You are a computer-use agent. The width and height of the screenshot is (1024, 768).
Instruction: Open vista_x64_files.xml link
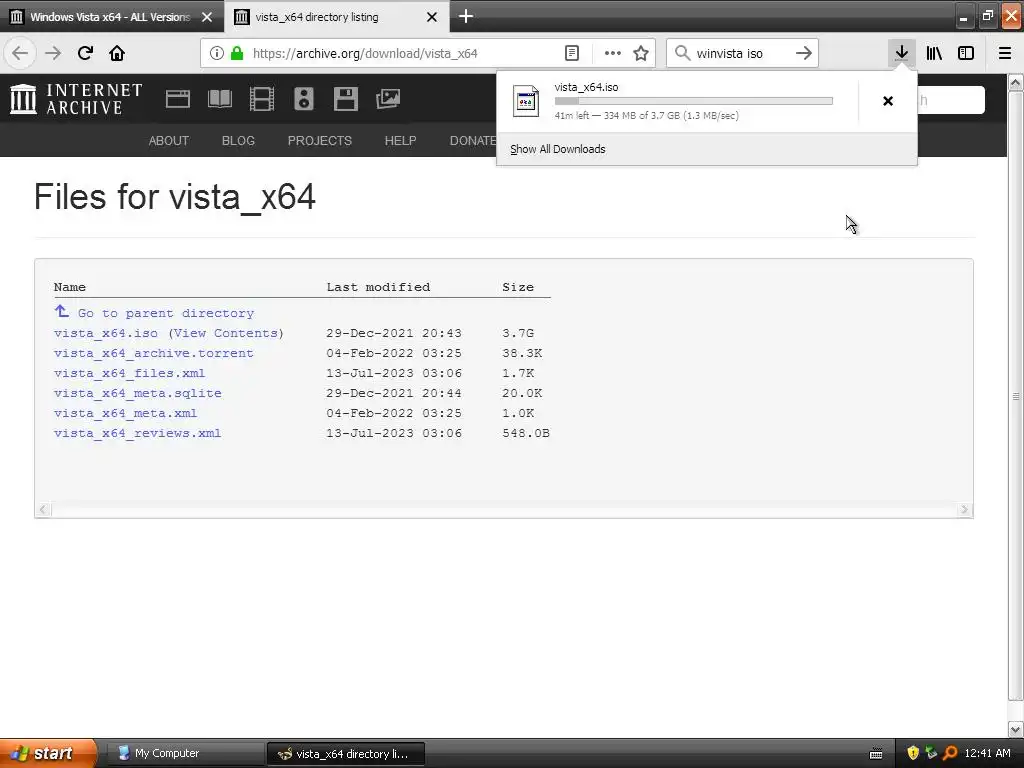coord(129,374)
